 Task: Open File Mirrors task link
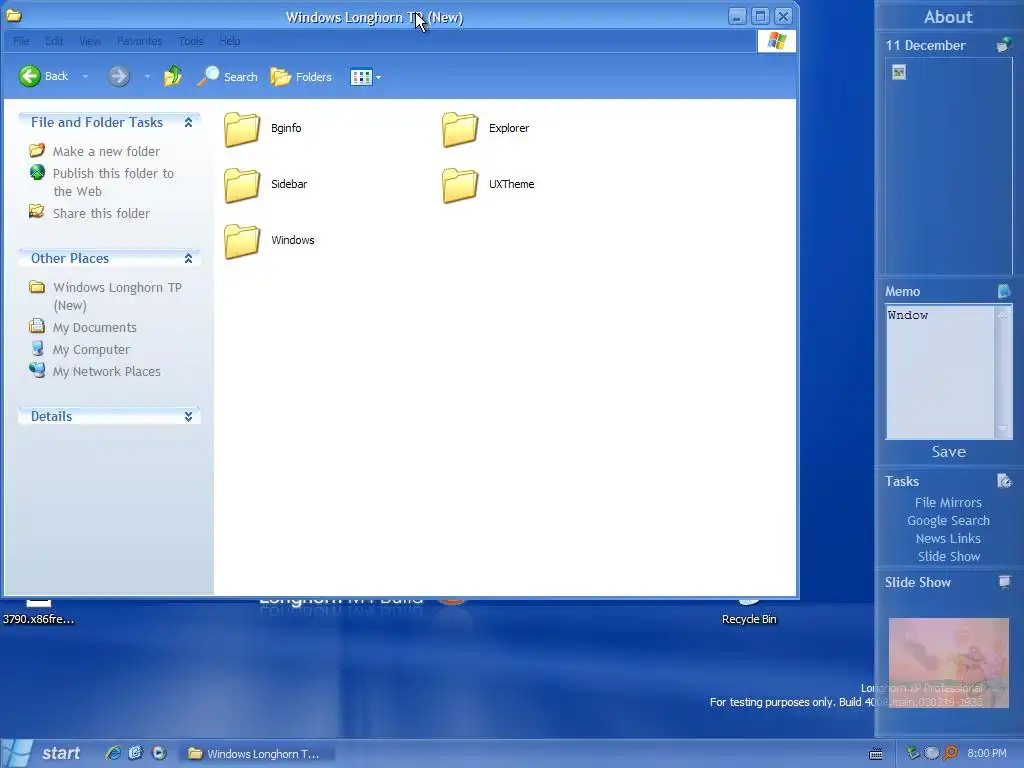click(948, 502)
